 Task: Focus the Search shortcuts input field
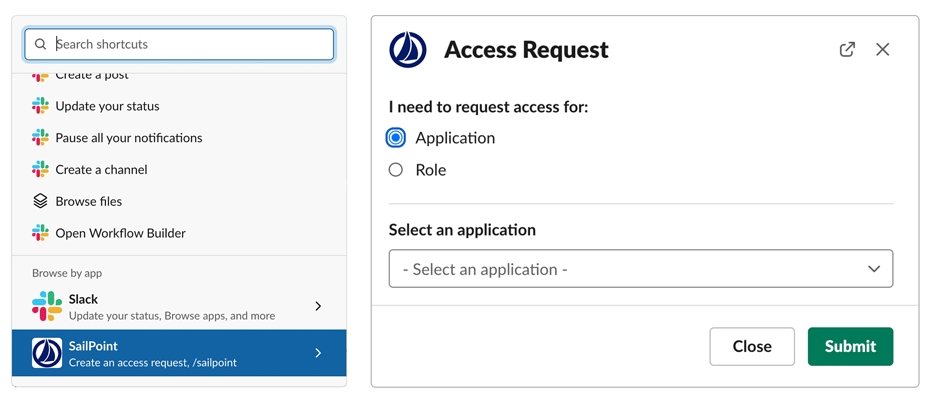(x=190, y=44)
